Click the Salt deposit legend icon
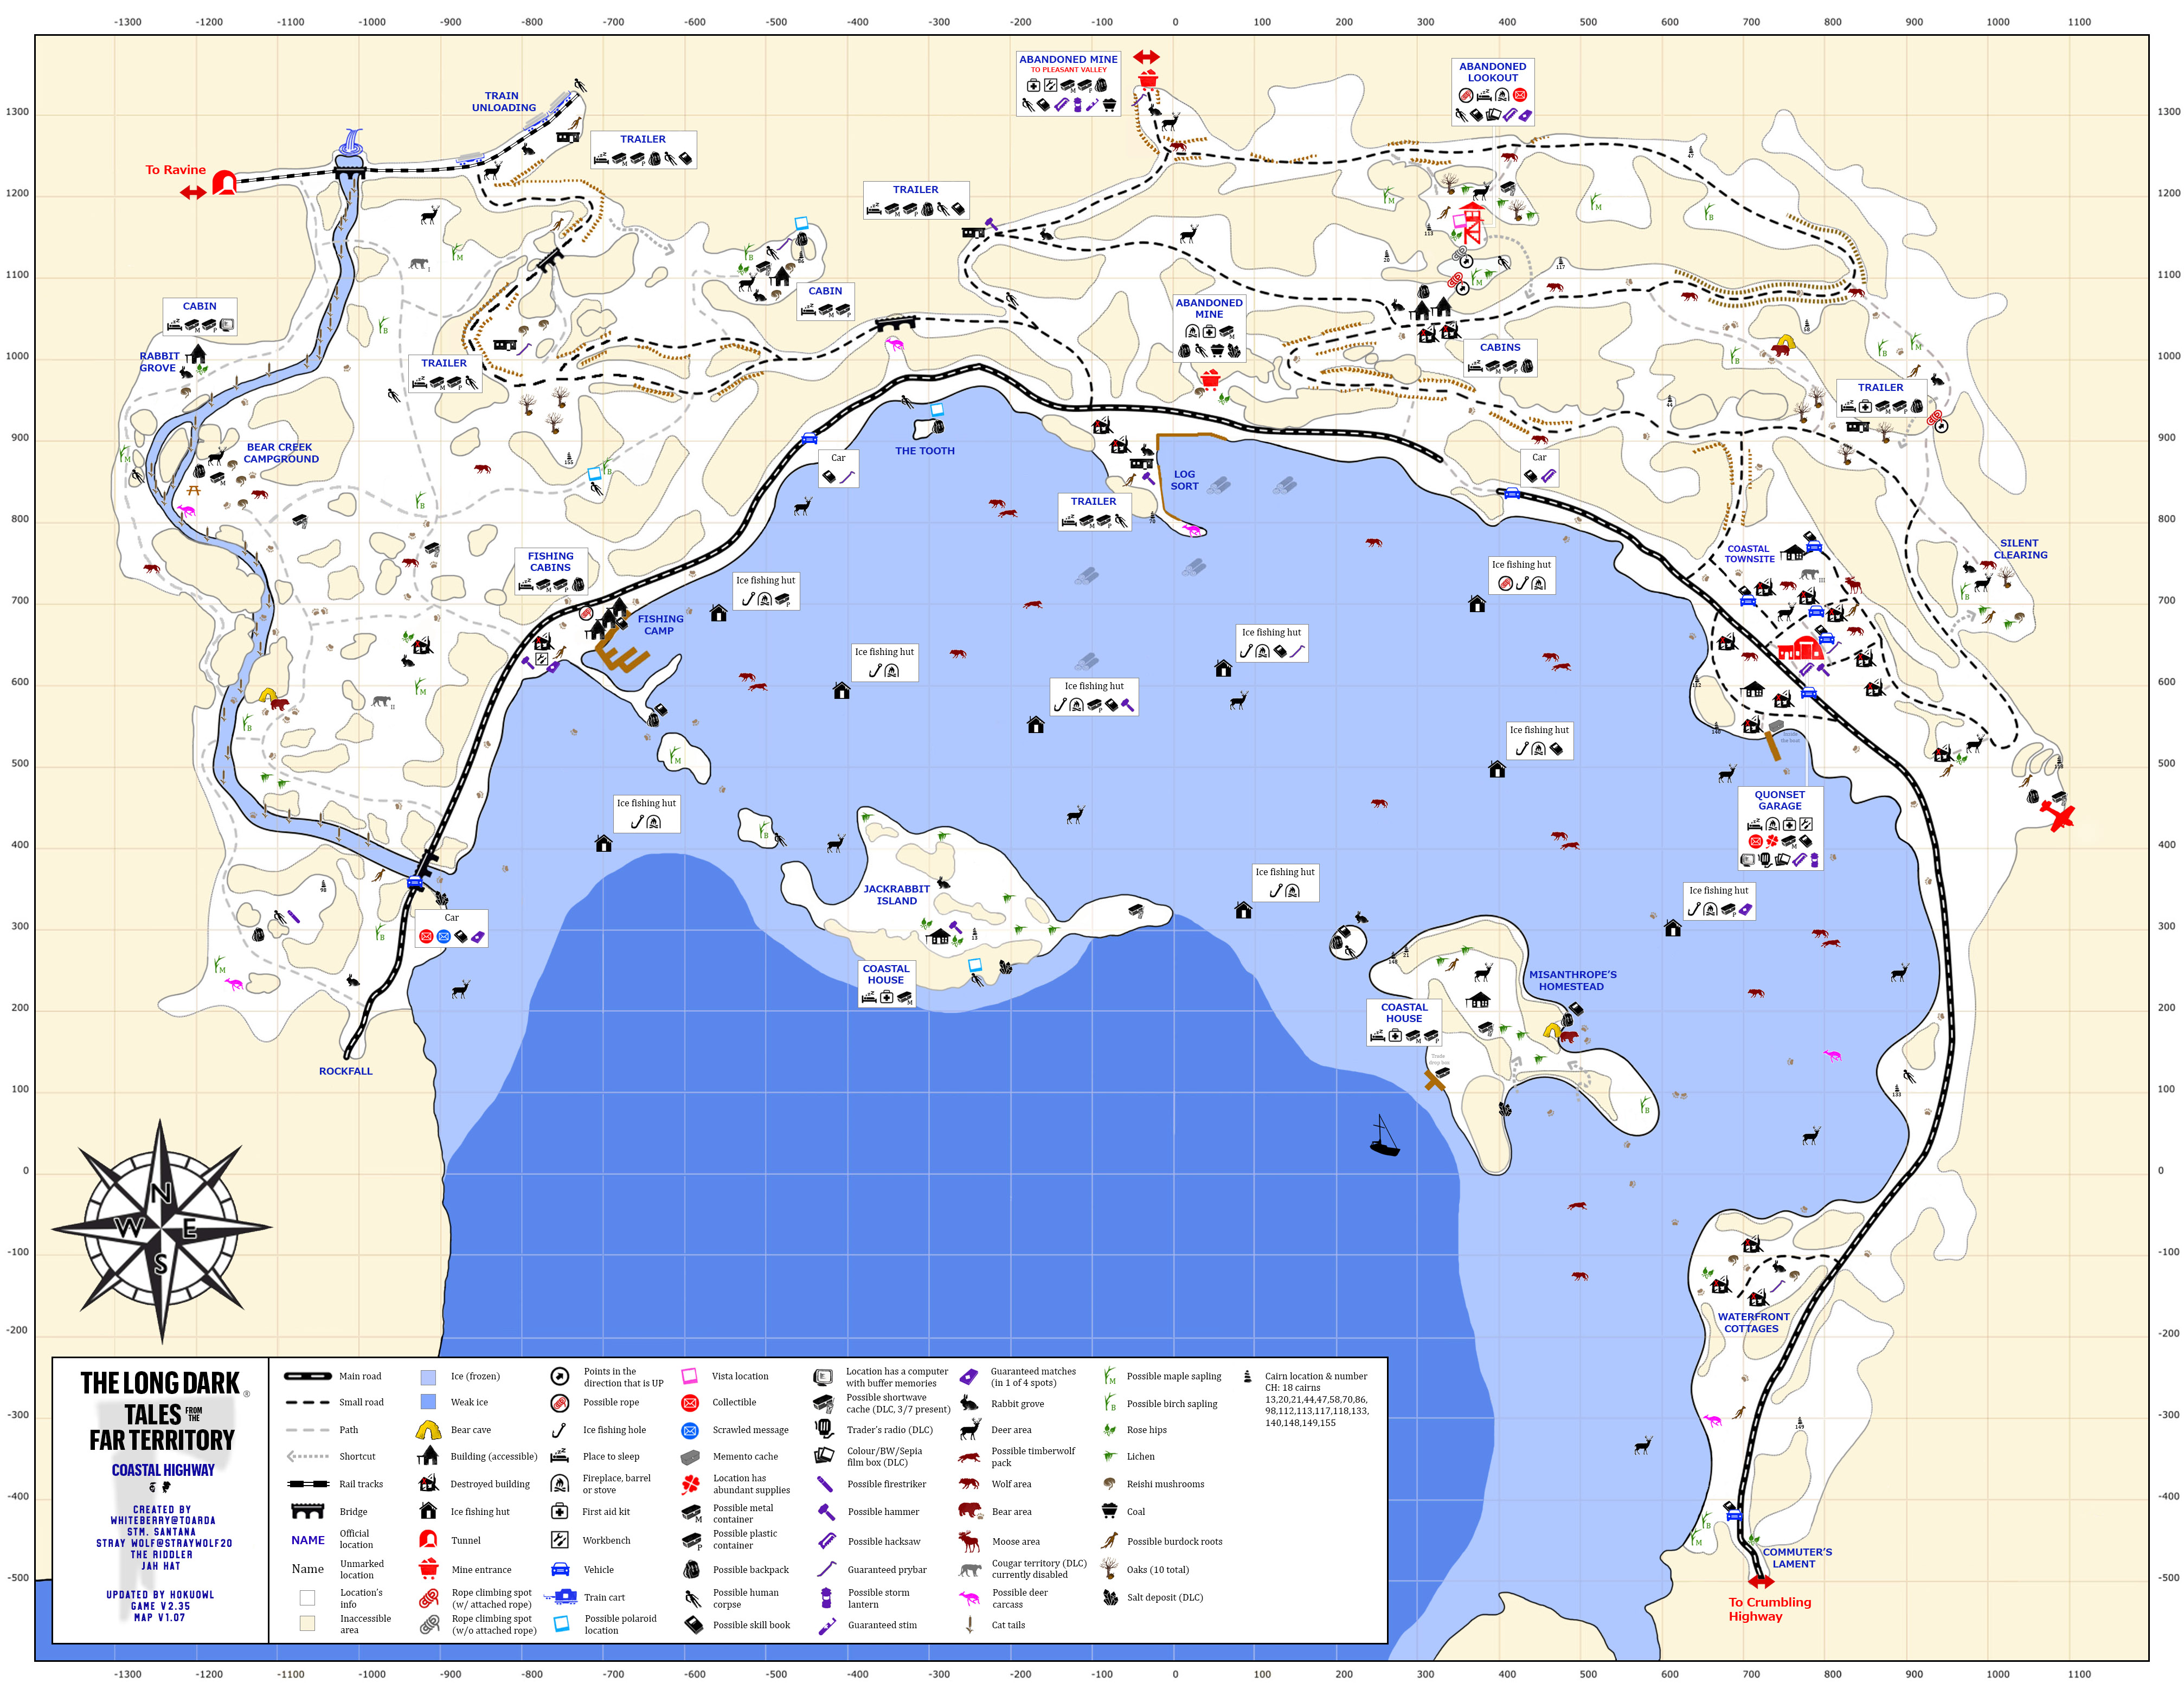2184x1696 pixels. (1110, 1597)
